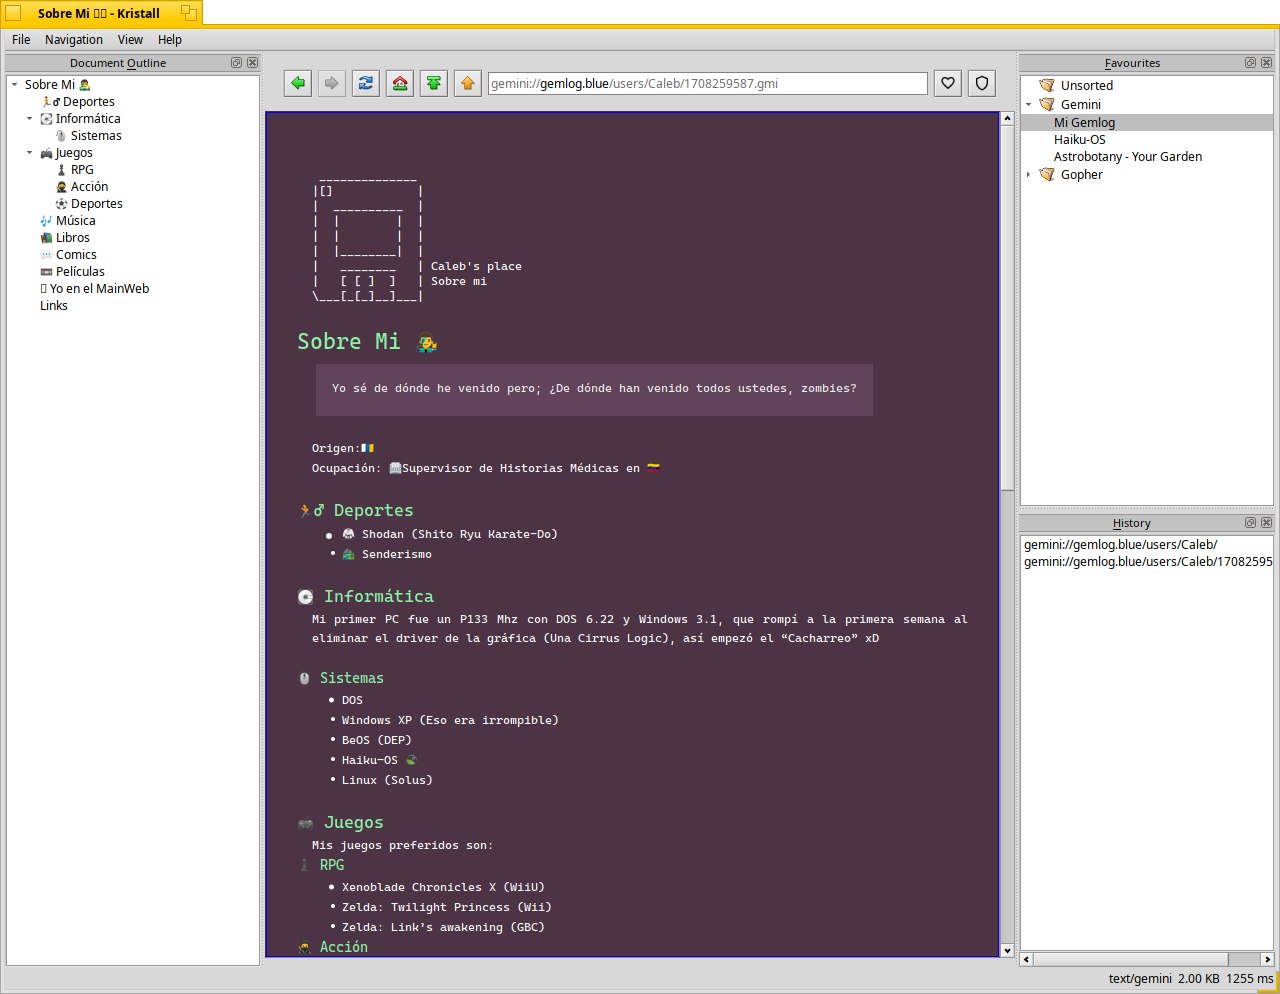This screenshot has width=1280, height=994.
Task: Expand the Gopher favourites folder
Action: point(1029,175)
